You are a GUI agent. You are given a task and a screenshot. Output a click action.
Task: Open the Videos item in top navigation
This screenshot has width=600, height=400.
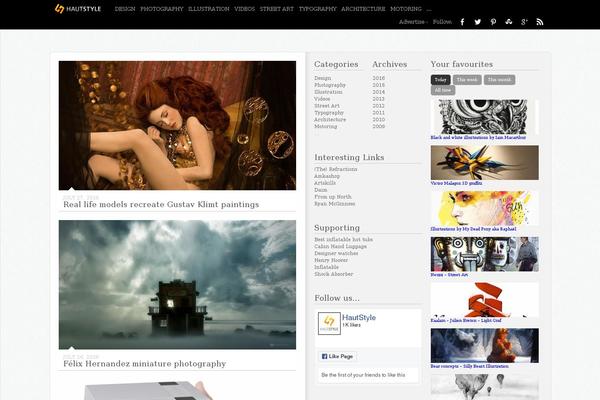click(245, 9)
